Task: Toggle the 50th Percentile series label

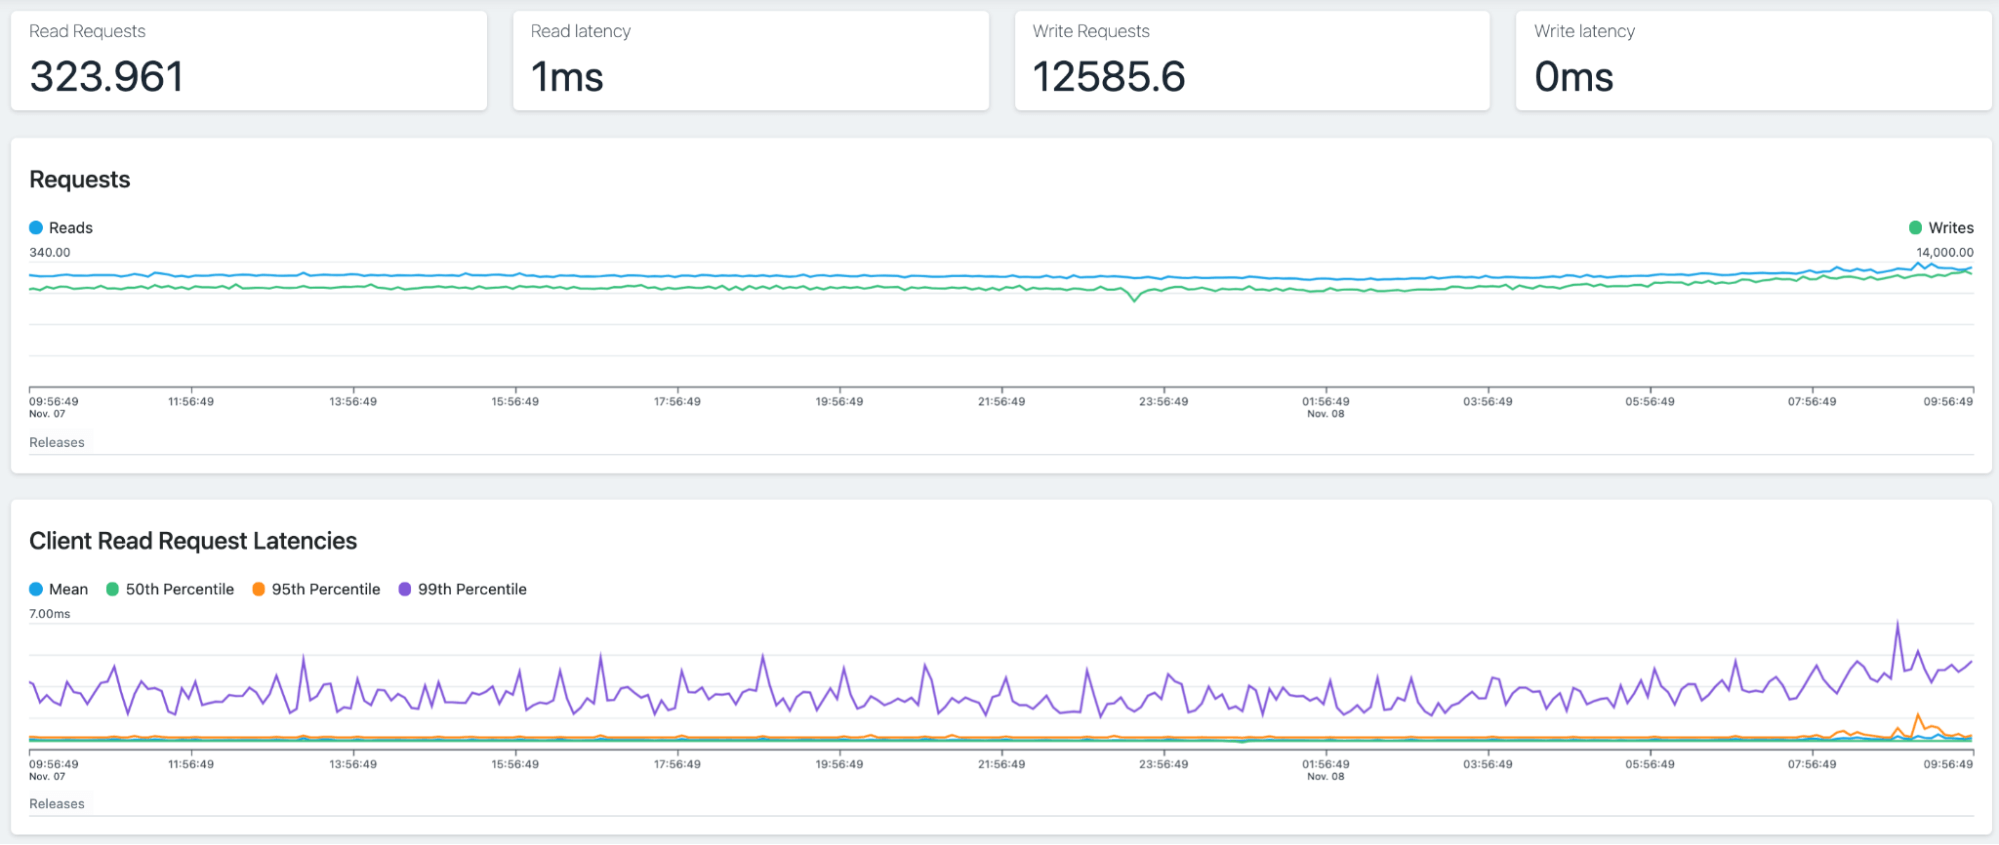Action: pyautogui.click(x=179, y=589)
